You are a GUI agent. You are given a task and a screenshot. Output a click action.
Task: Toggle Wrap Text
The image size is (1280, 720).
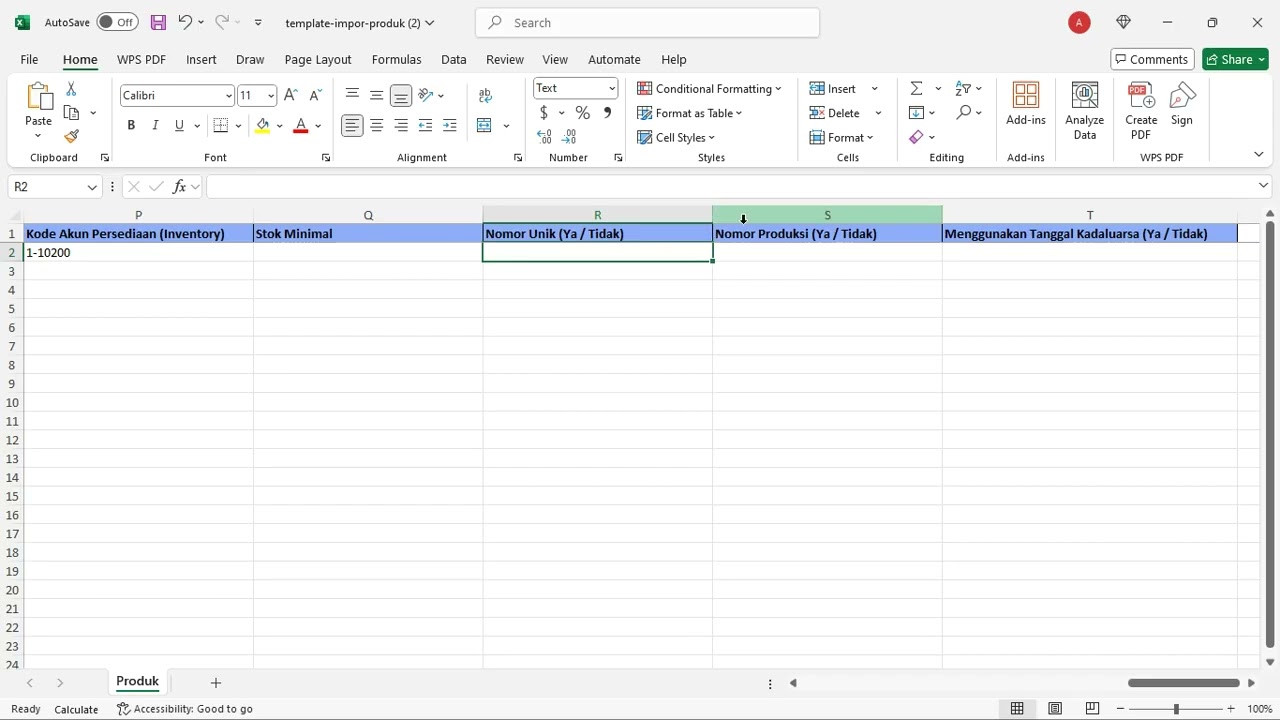tap(485, 95)
